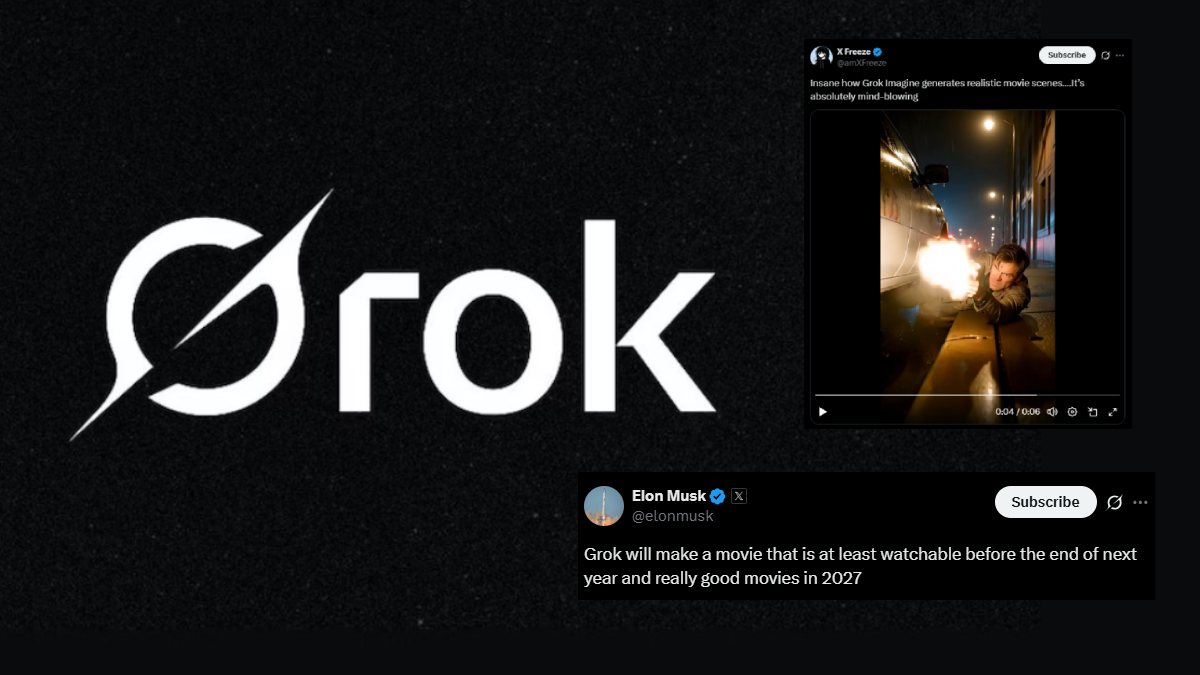Click X Freeze's profile avatar

point(822,56)
